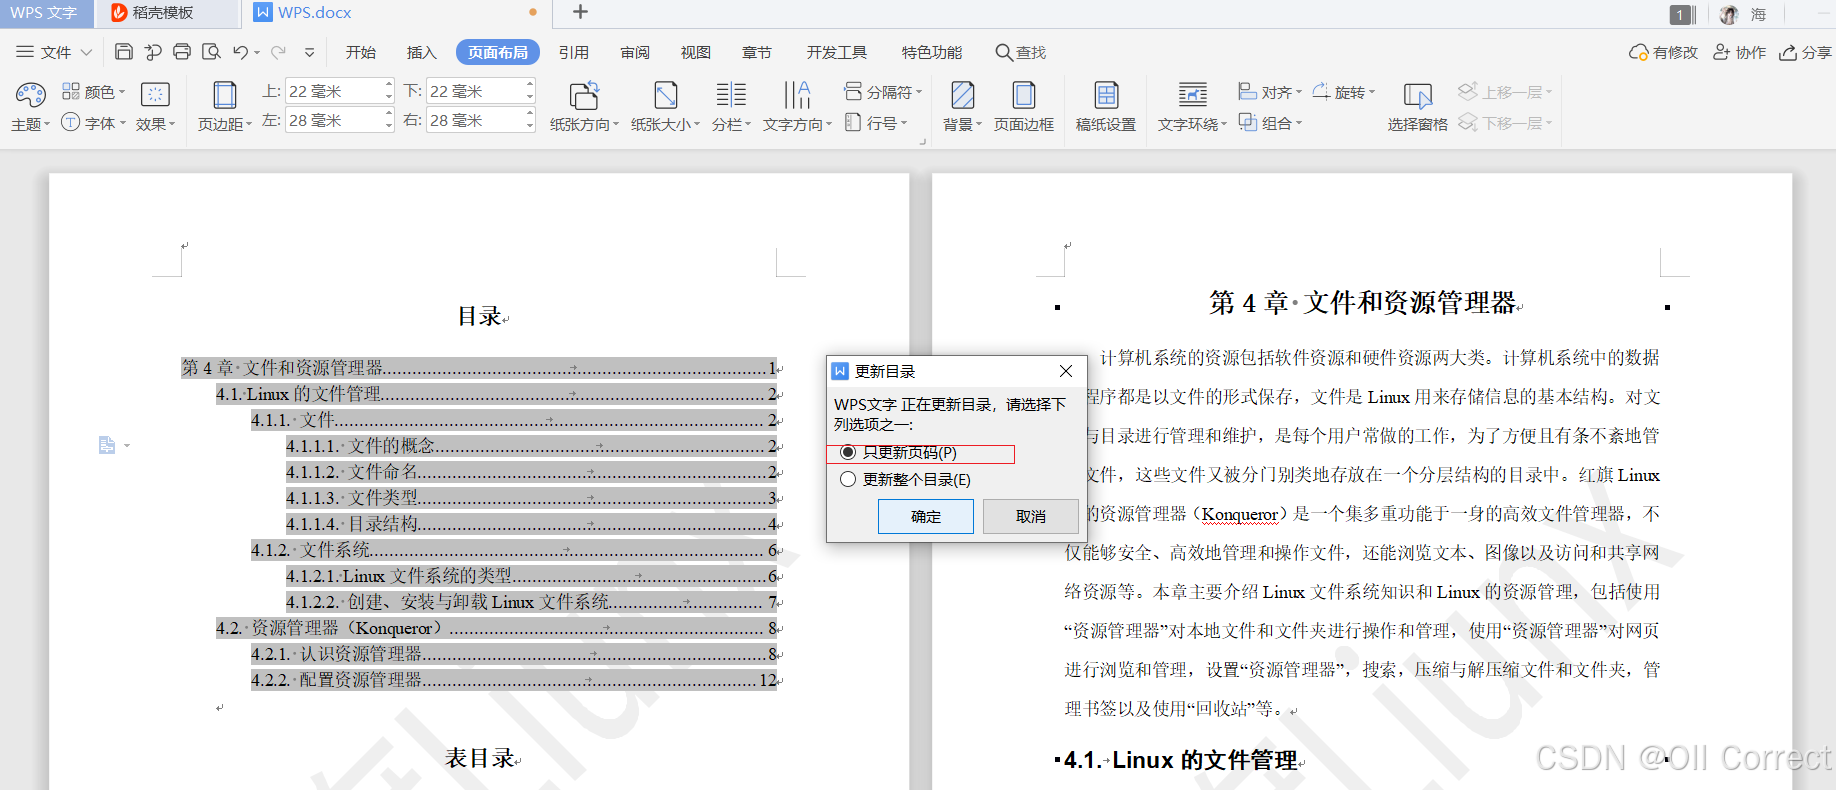The height and width of the screenshot is (790, 1836).
Task: Click the 文字方向 text direction icon
Action: (797, 95)
